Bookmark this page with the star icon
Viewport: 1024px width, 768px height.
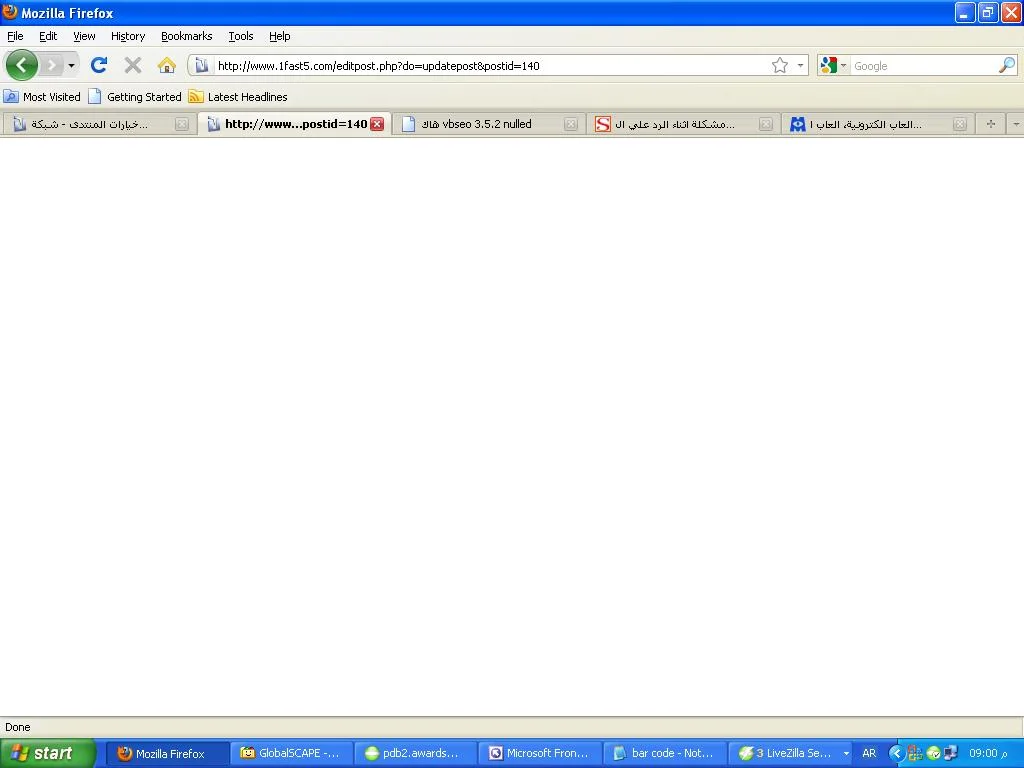780,65
